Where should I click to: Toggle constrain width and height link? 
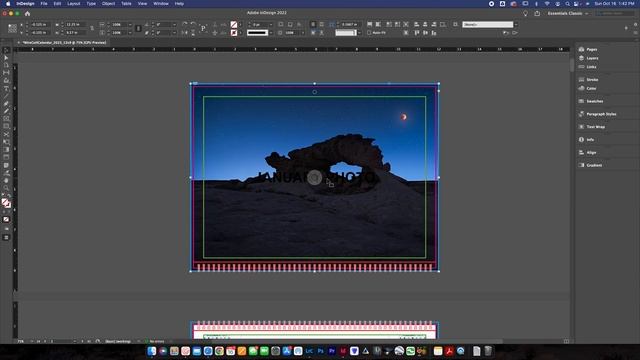pyautogui.click(x=92, y=29)
